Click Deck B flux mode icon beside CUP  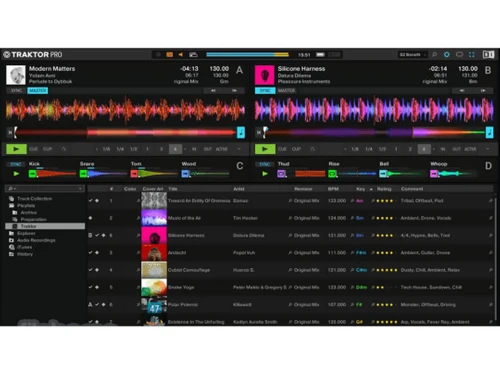(312, 149)
